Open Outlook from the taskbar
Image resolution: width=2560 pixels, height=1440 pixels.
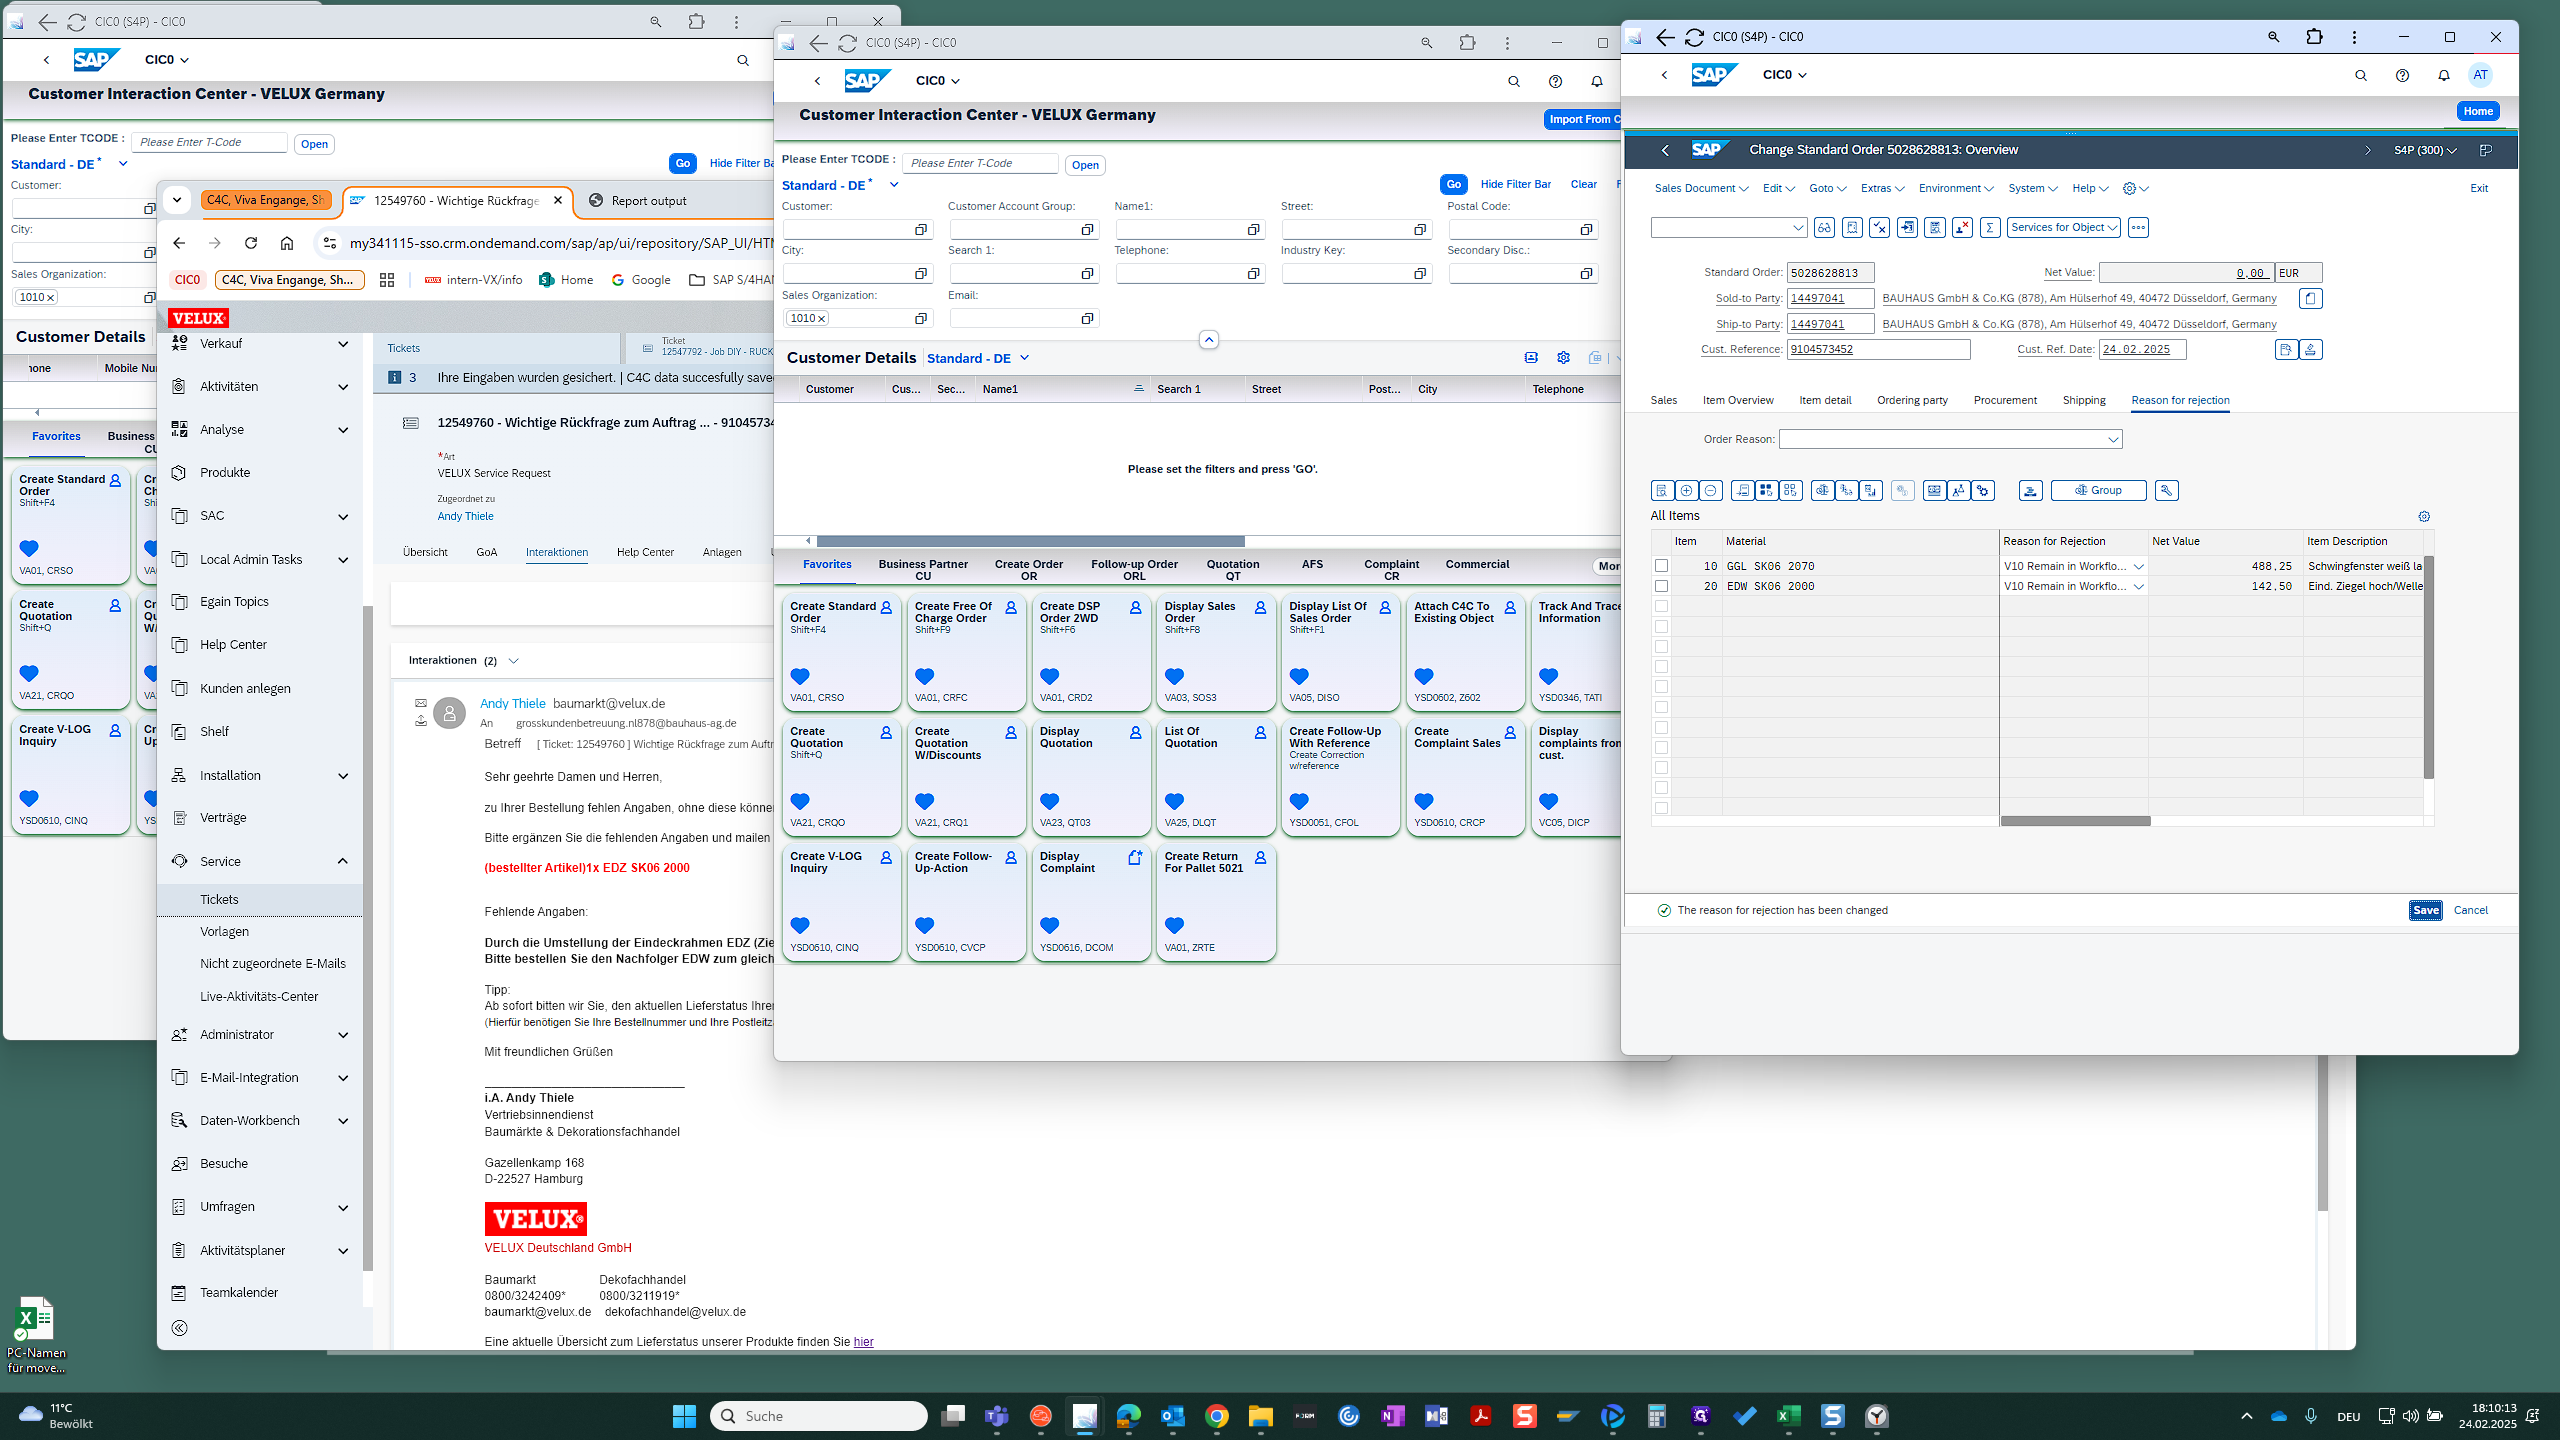1172,1416
